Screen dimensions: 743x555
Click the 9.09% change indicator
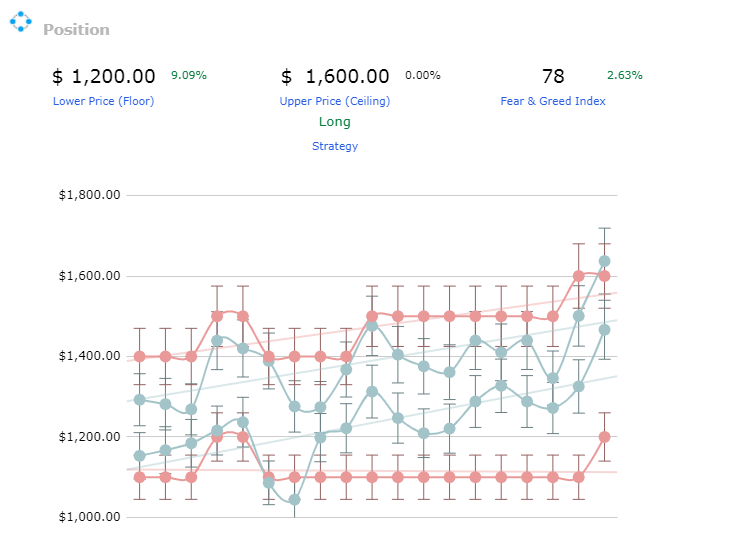tap(189, 75)
